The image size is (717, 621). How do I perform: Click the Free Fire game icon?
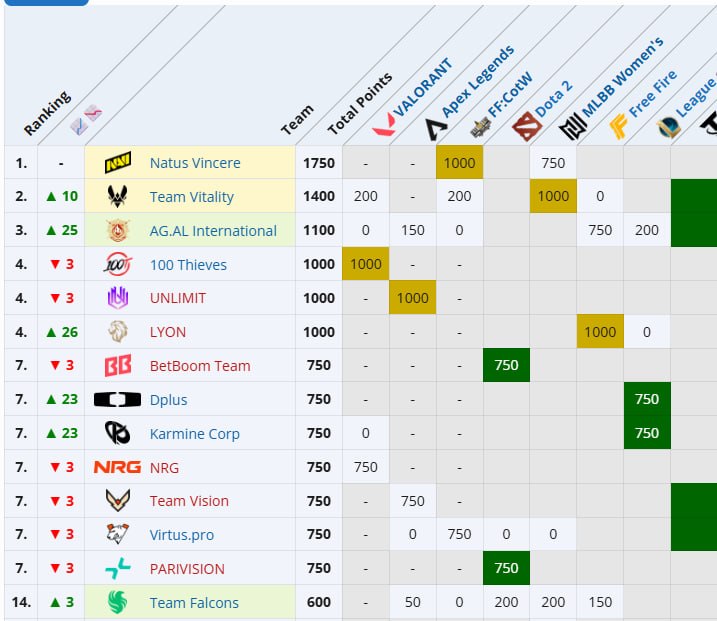[619, 126]
